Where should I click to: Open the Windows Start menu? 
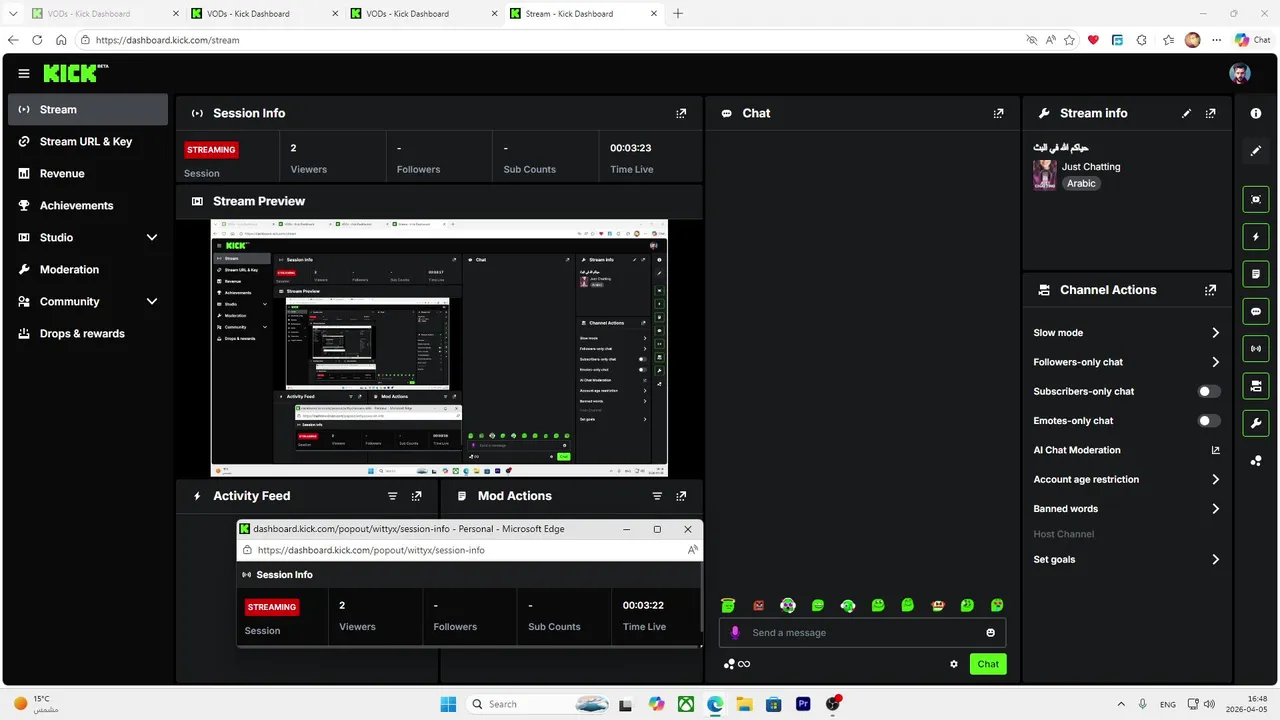pos(448,704)
